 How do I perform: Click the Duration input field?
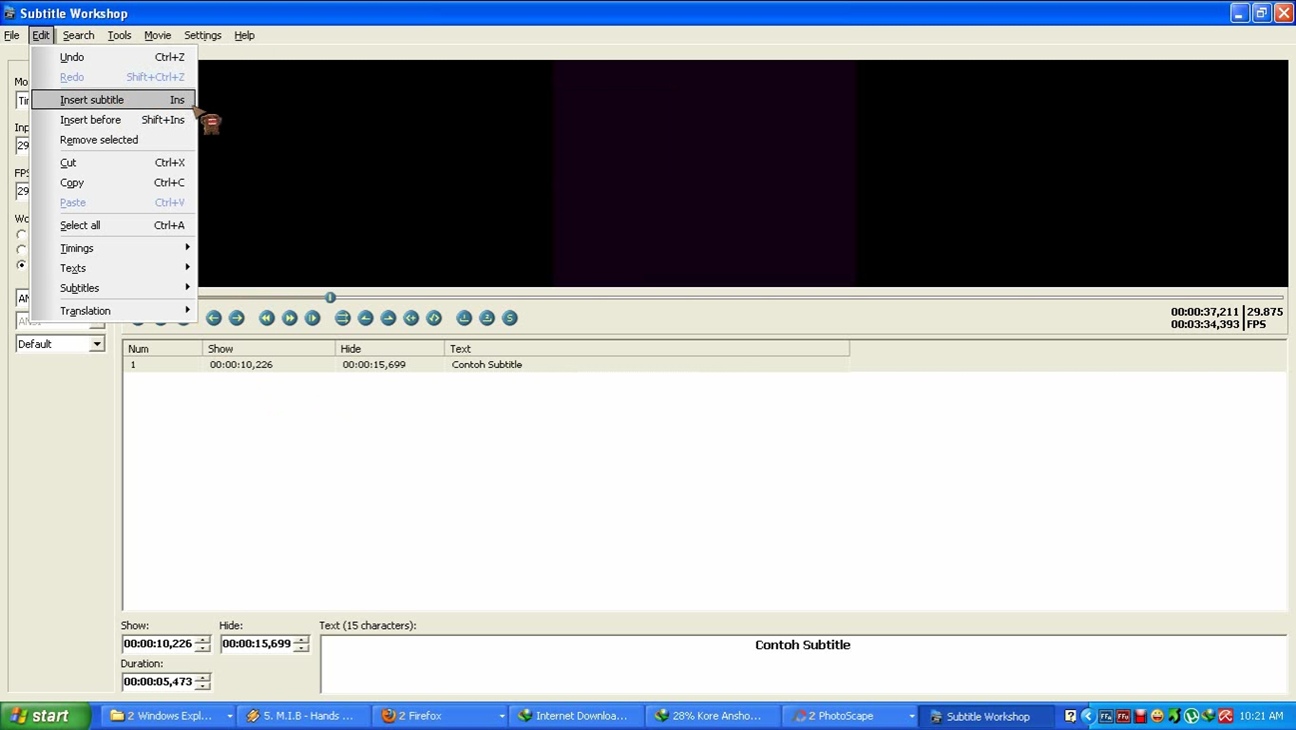(158, 682)
